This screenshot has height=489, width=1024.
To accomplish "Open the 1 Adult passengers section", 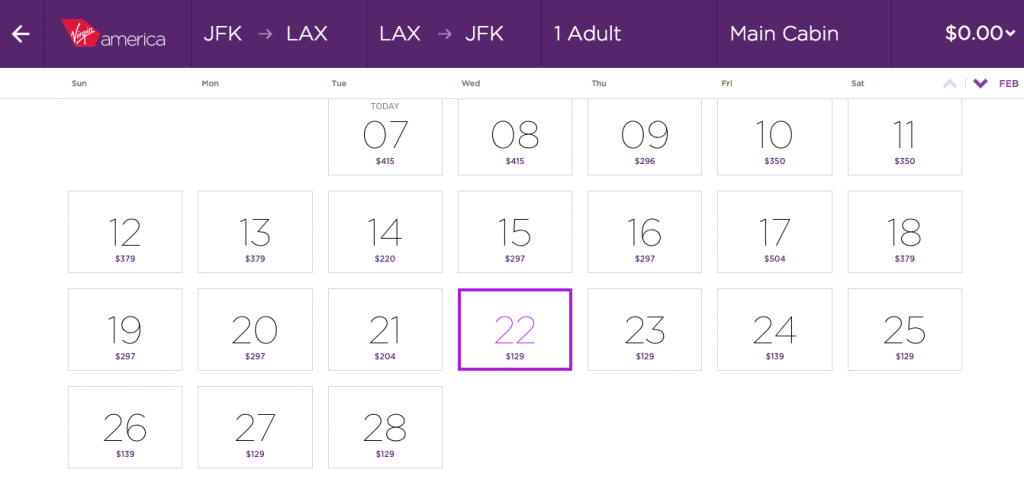I will [629, 34].
